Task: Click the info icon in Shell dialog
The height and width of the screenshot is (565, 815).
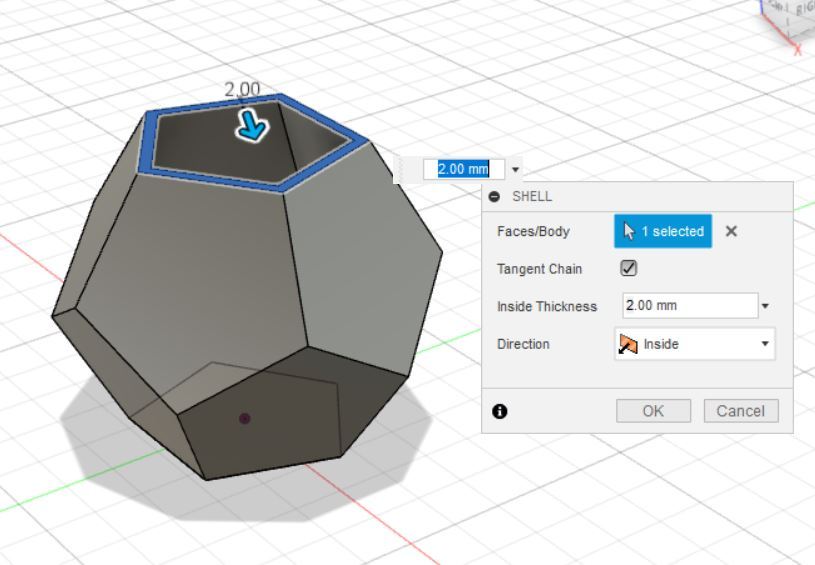Action: [x=499, y=411]
